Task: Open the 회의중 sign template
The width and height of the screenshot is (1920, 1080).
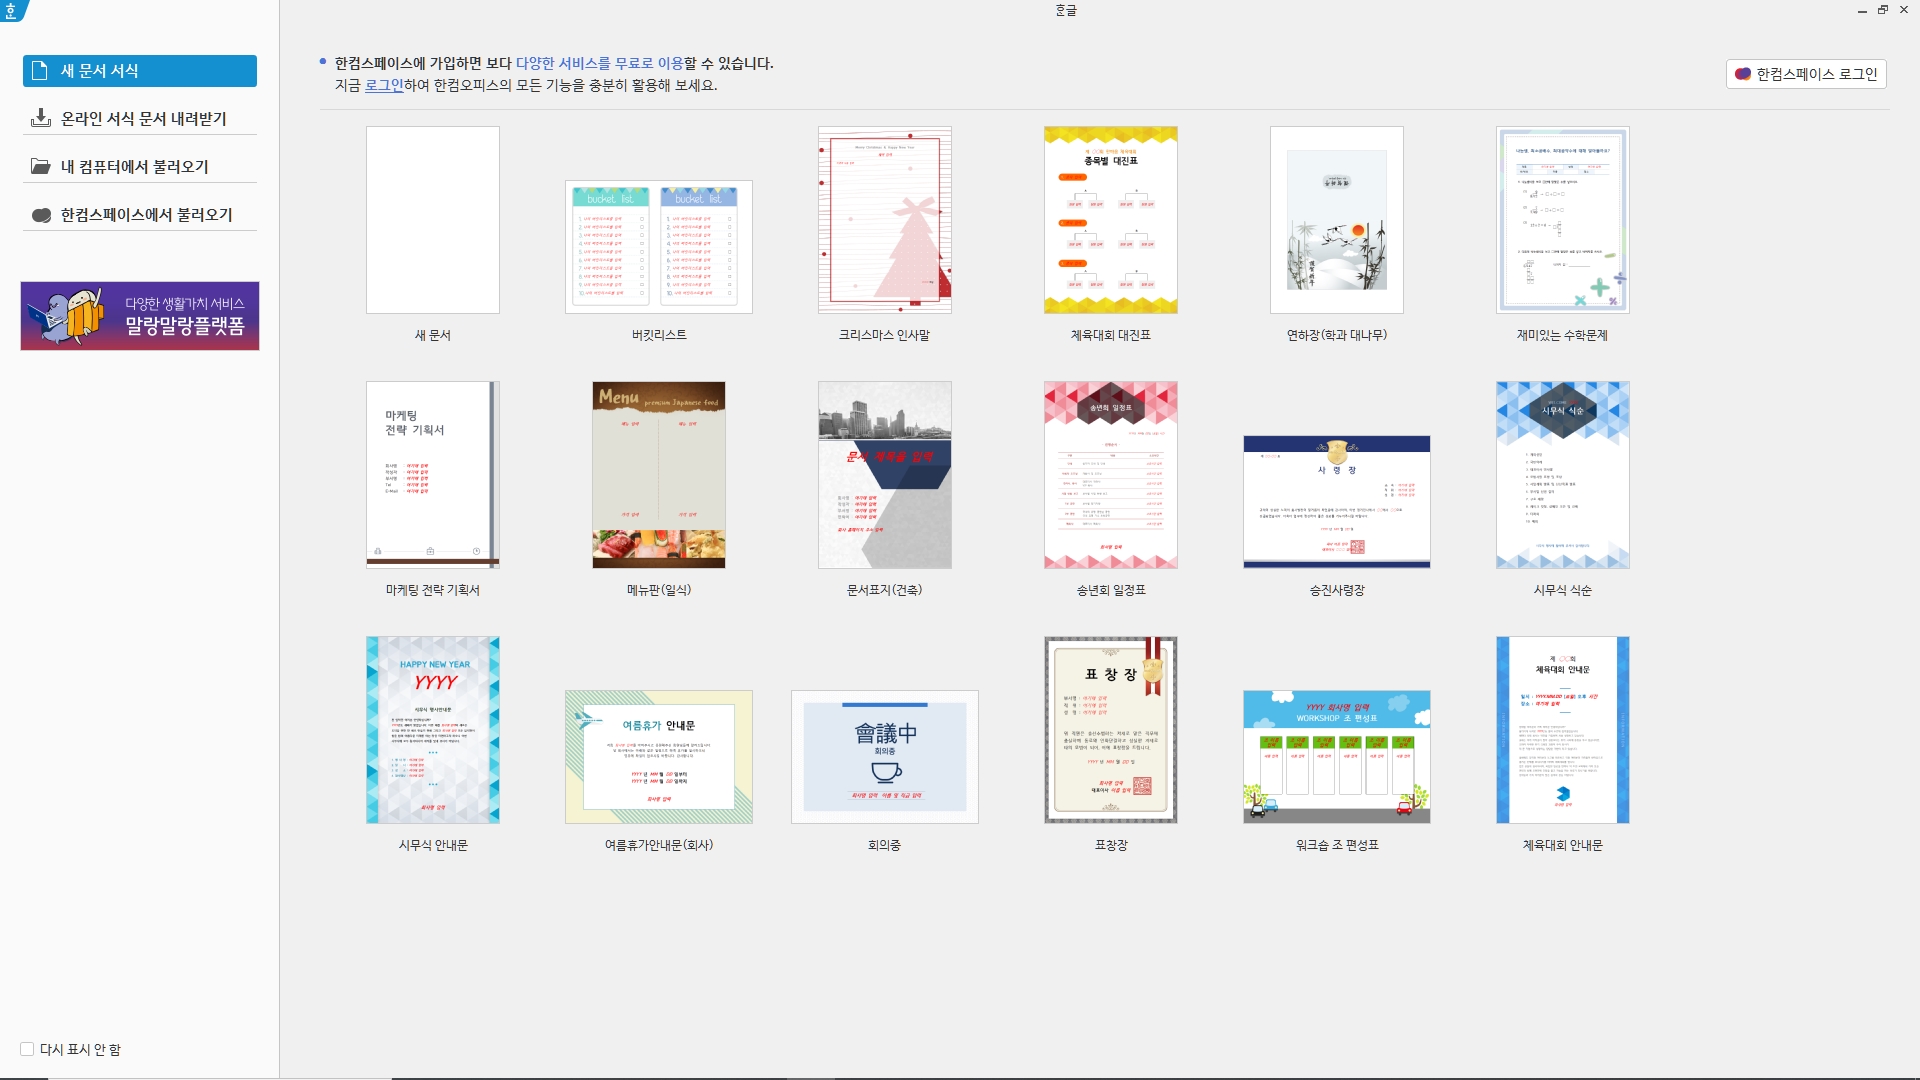Action: pyautogui.click(x=884, y=757)
